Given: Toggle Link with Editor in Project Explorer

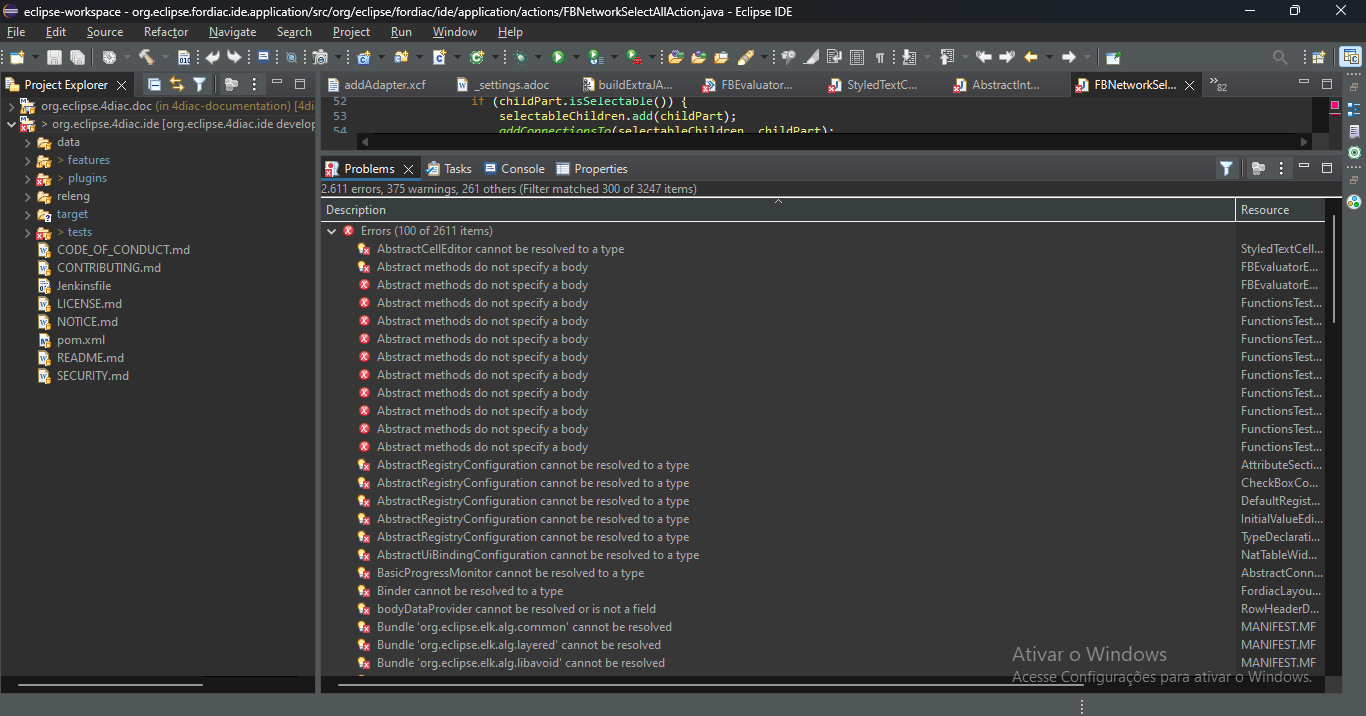Looking at the screenshot, I should tap(177, 85).
